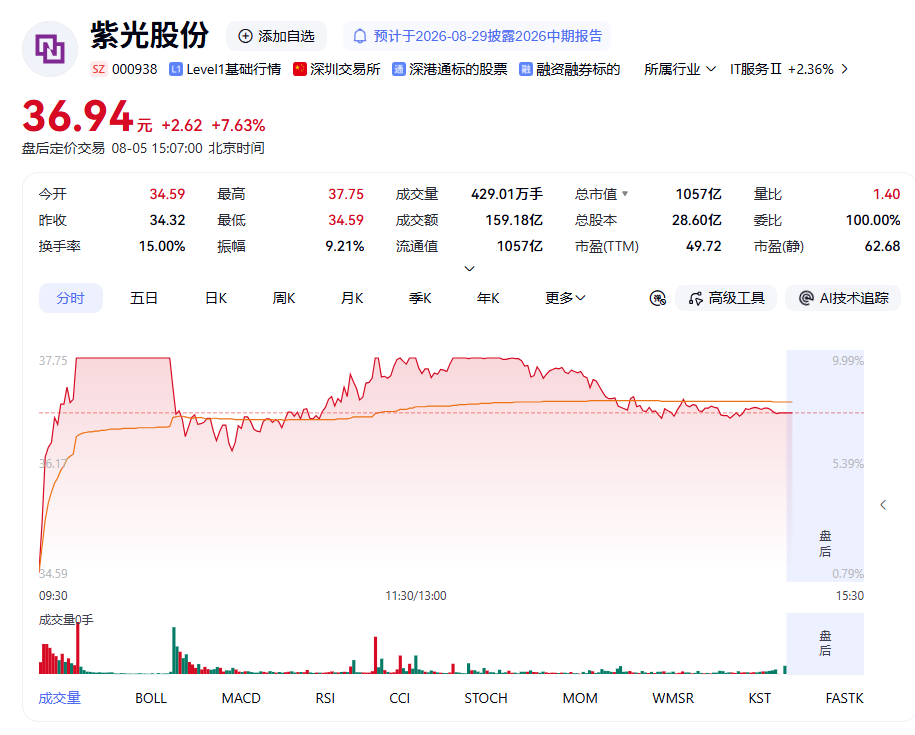Click the 429.01万手 volume value
915x735 pixels.
coord(507,194)
